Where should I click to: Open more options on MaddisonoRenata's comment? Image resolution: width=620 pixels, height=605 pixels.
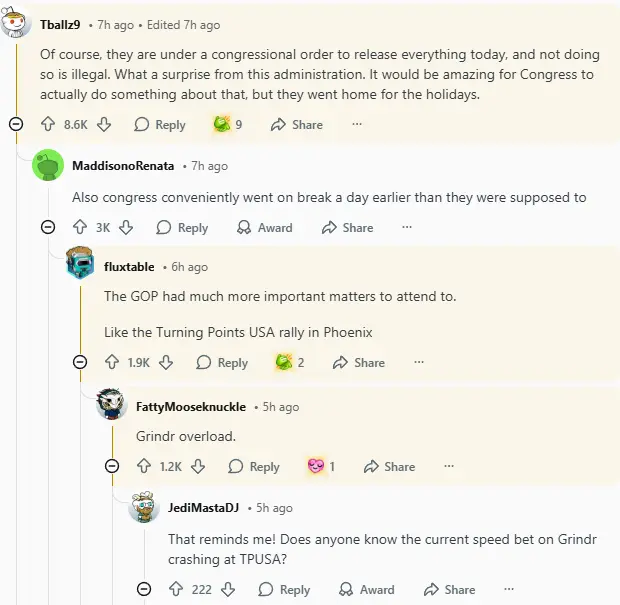(x=406, y=227)
